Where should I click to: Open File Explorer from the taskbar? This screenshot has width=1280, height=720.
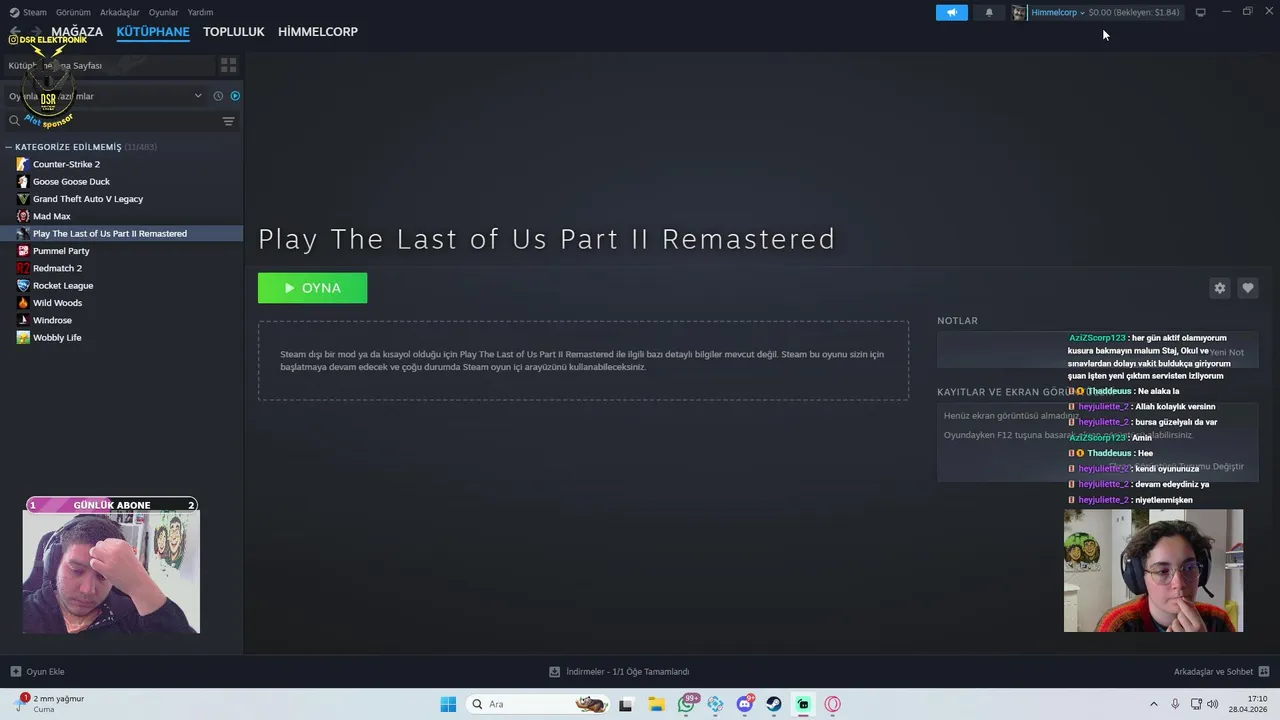coord(656,704)
